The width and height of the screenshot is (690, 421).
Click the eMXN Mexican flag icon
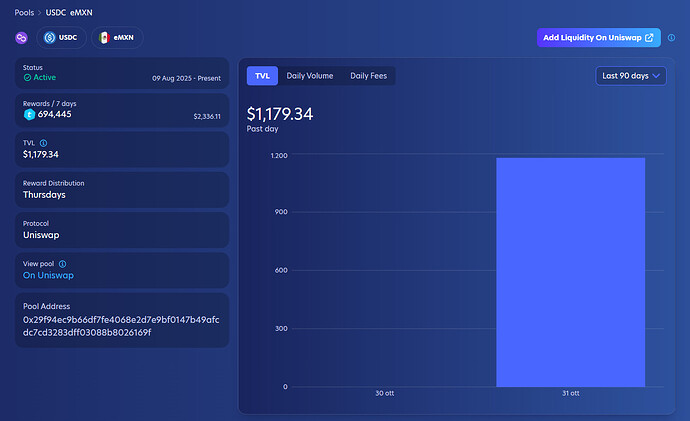click(x=104, y=38)
